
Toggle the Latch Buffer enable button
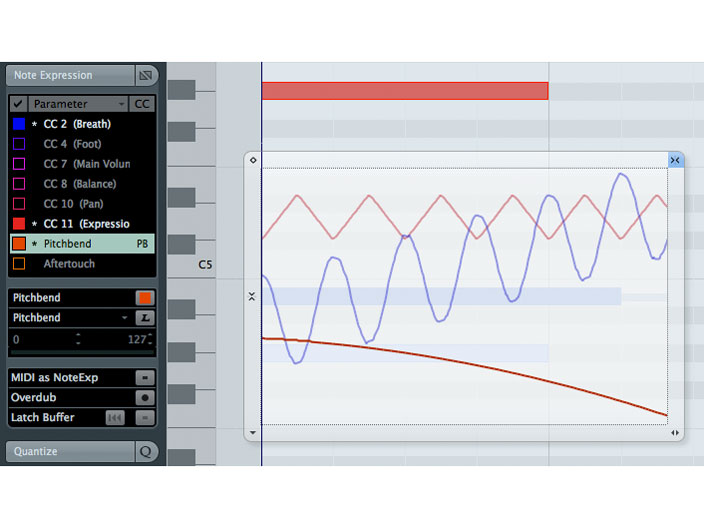145,418
